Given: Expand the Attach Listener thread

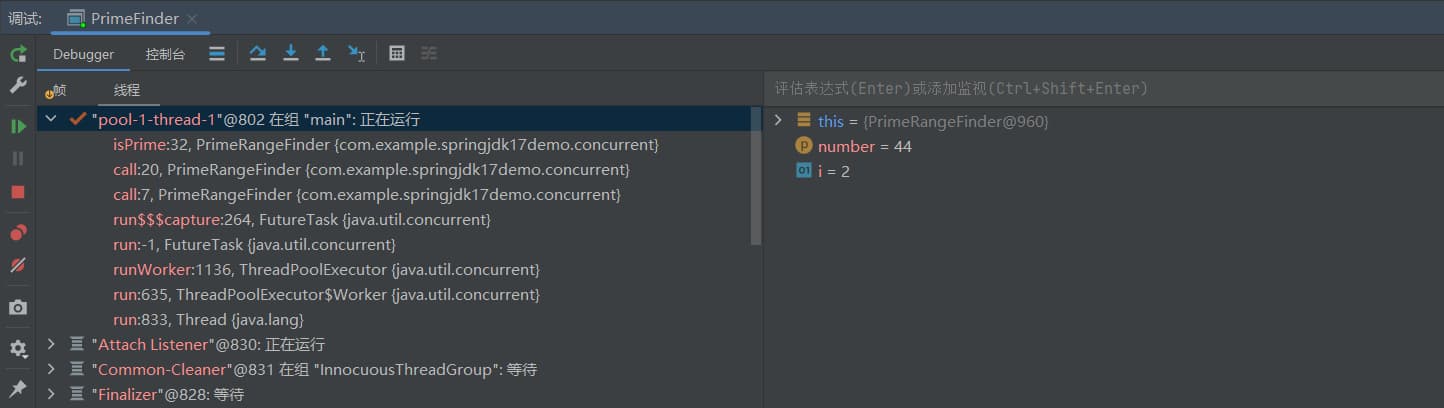Looking at the screenshot, I should 51,344.
